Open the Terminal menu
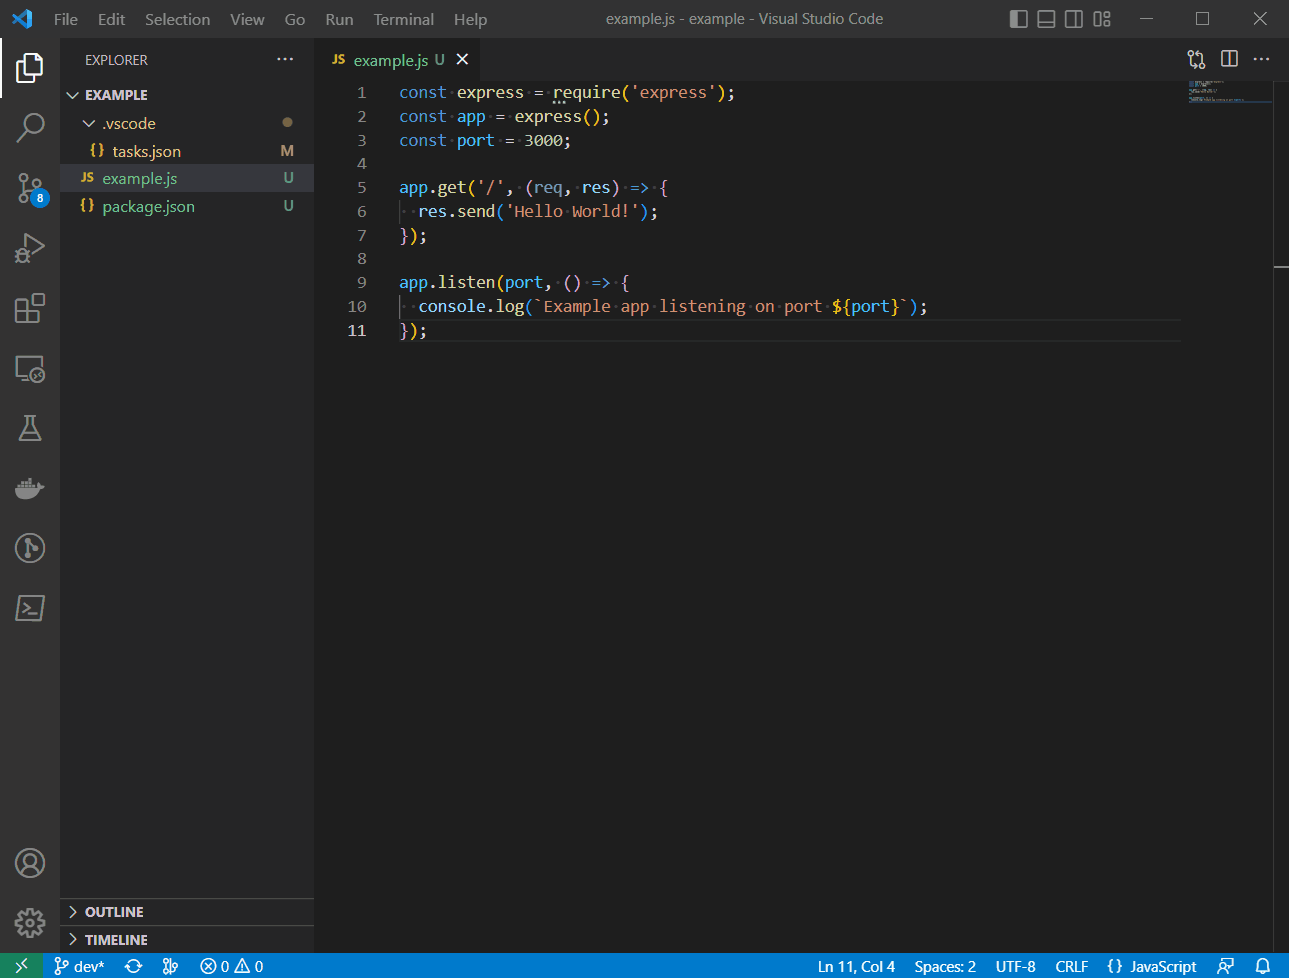 [x=403, y=19]
